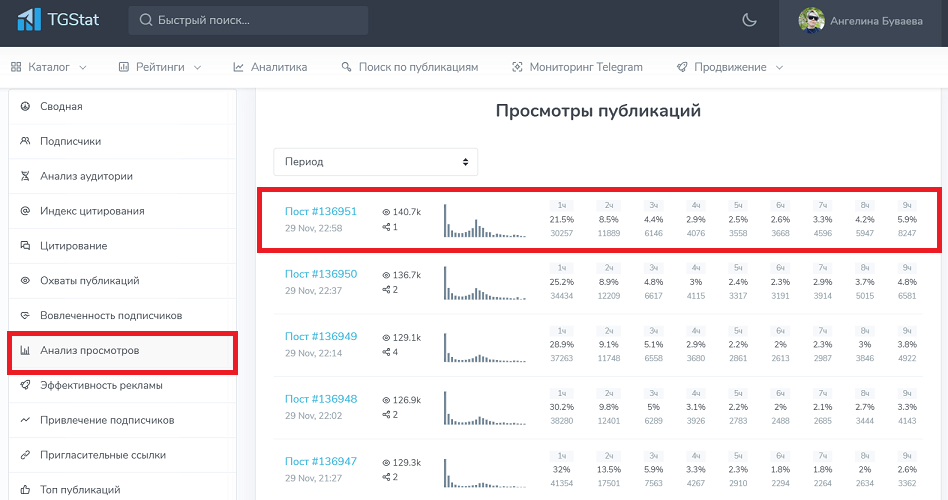The height and width of the screenshot is (500, 948).
Task: Click the TGStat logo icon
Action: pyautogui.click(x=28, y=20)
